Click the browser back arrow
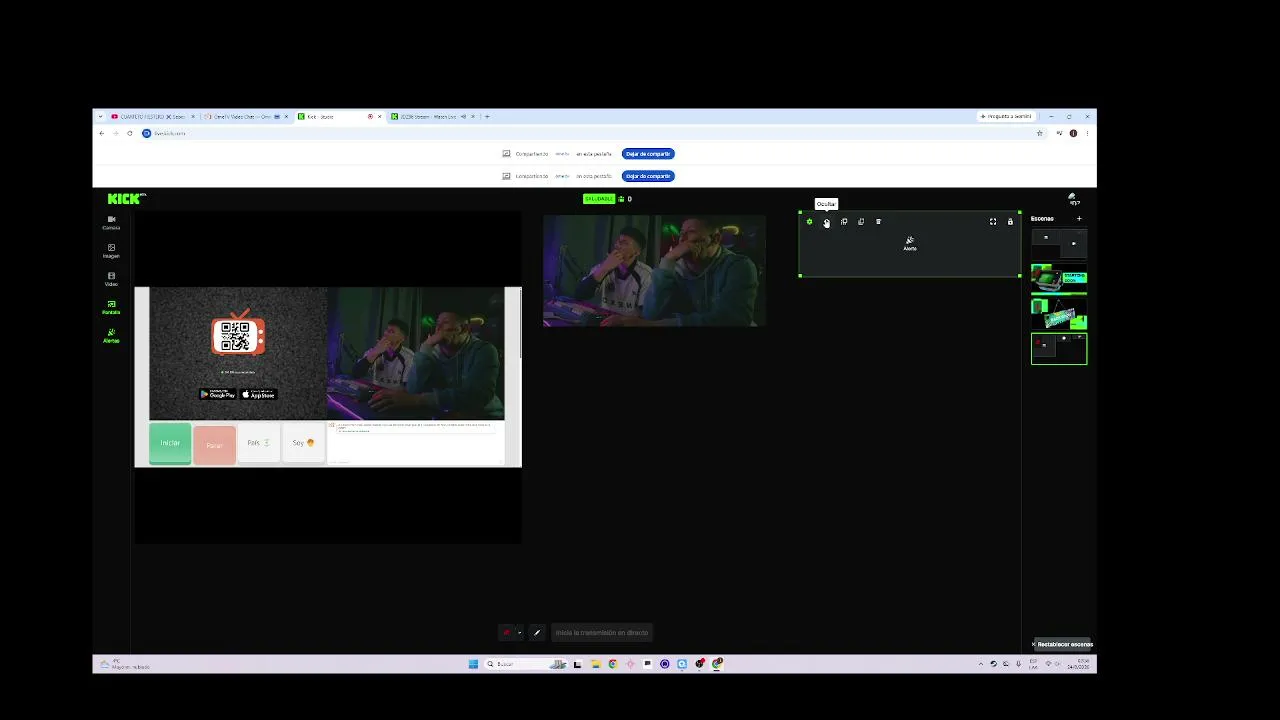Image resolution: width=1280 pixels, height=720 pixels. (101, 133)
